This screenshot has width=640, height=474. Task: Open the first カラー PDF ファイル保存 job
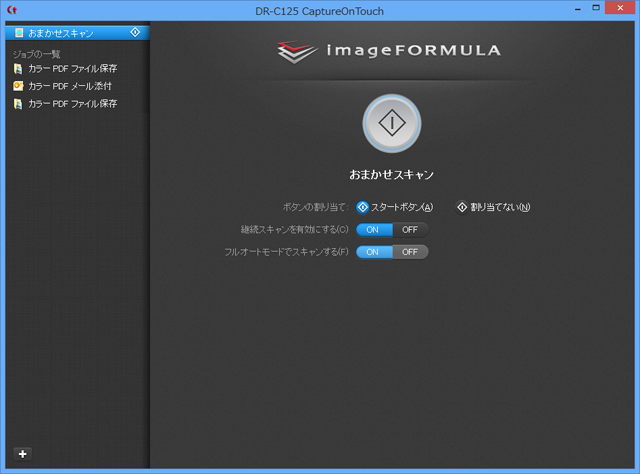pyautogui.click(x=72, y=69)
